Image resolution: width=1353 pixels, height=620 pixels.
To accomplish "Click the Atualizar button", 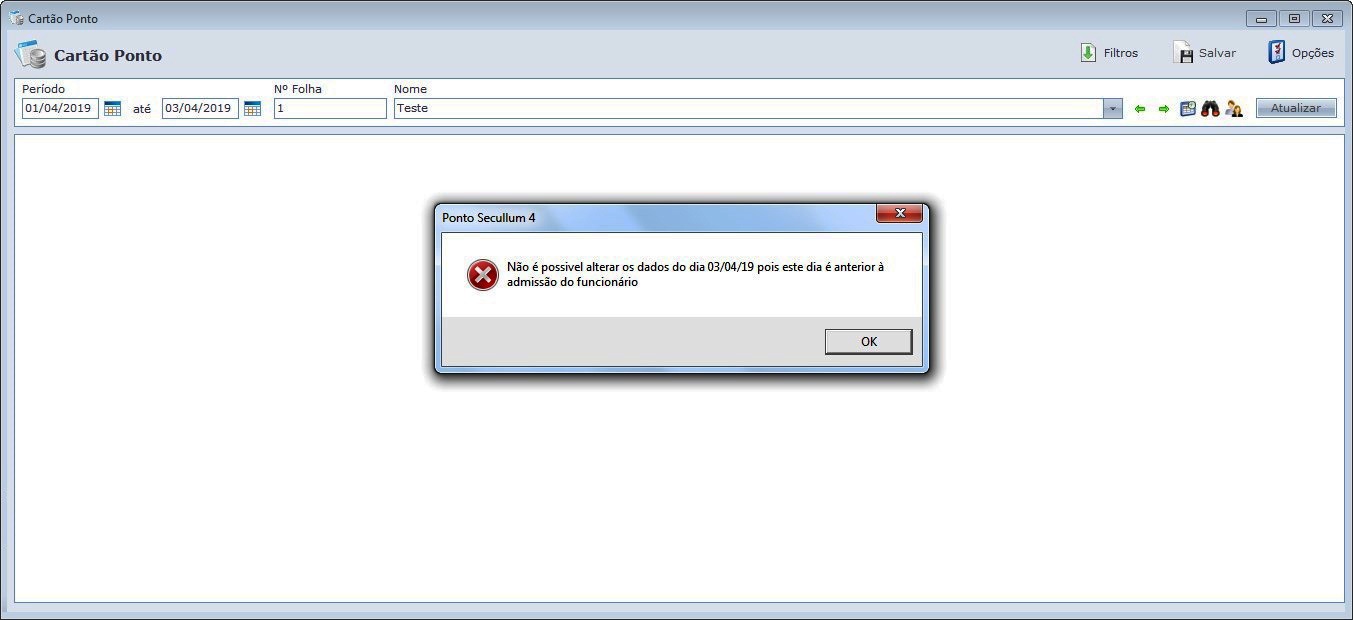I will [1296, 108].
